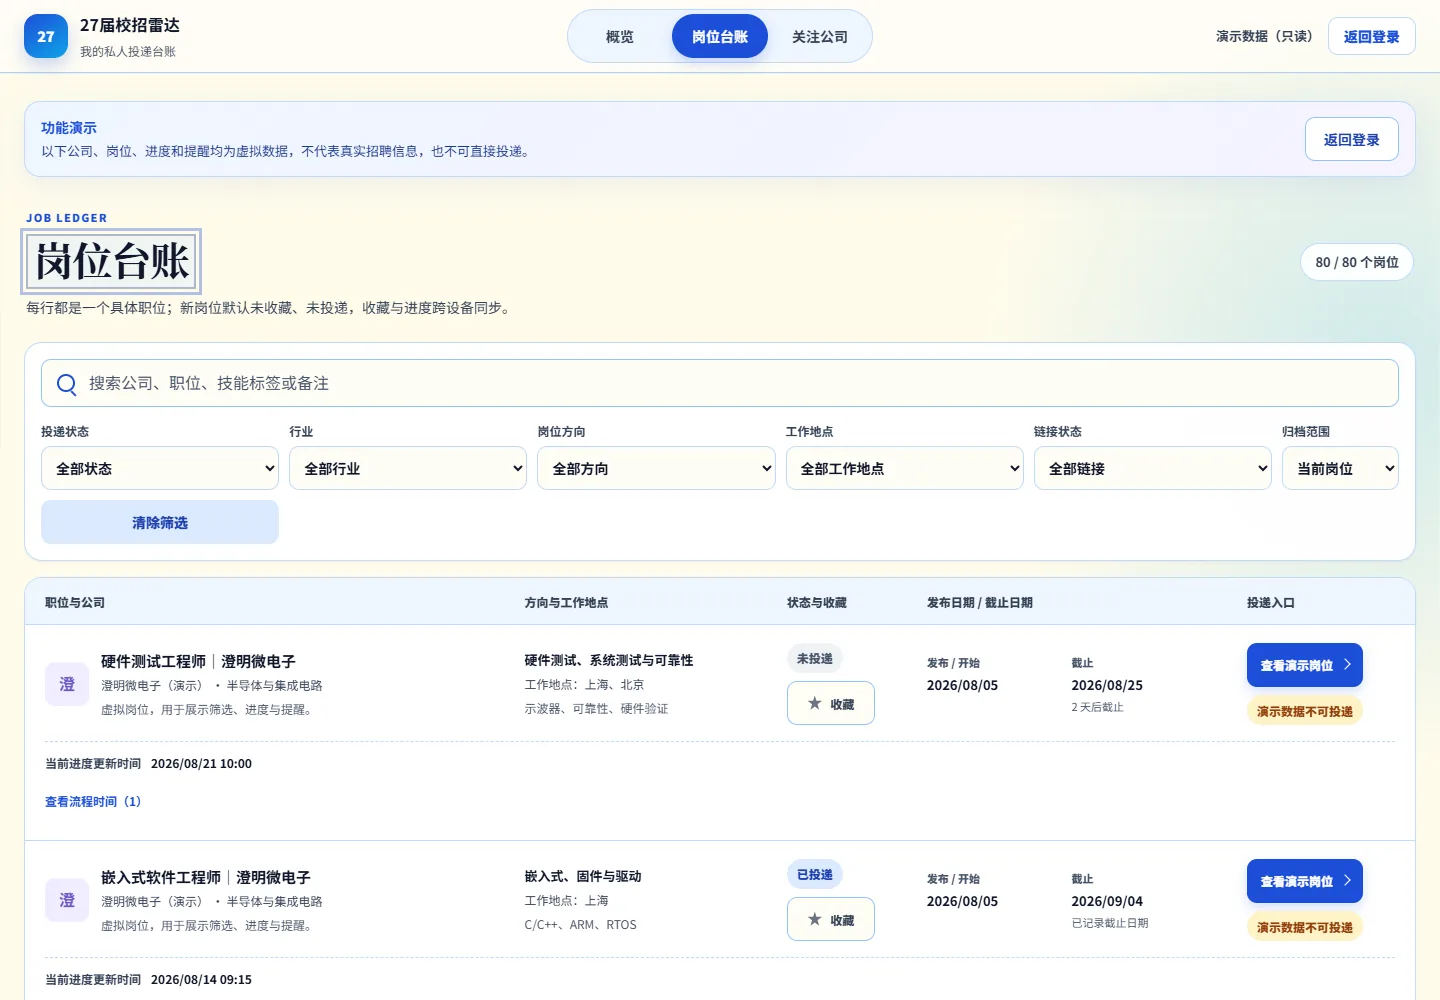
Task: Click 嵌入式、固件与驱动 text
Action: (583, 876)
